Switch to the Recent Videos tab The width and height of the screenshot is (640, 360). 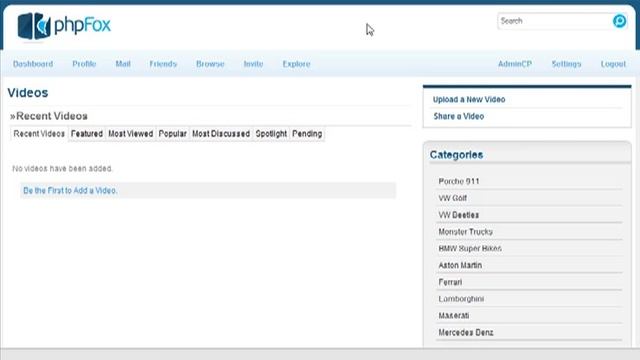tap(39, 134)
